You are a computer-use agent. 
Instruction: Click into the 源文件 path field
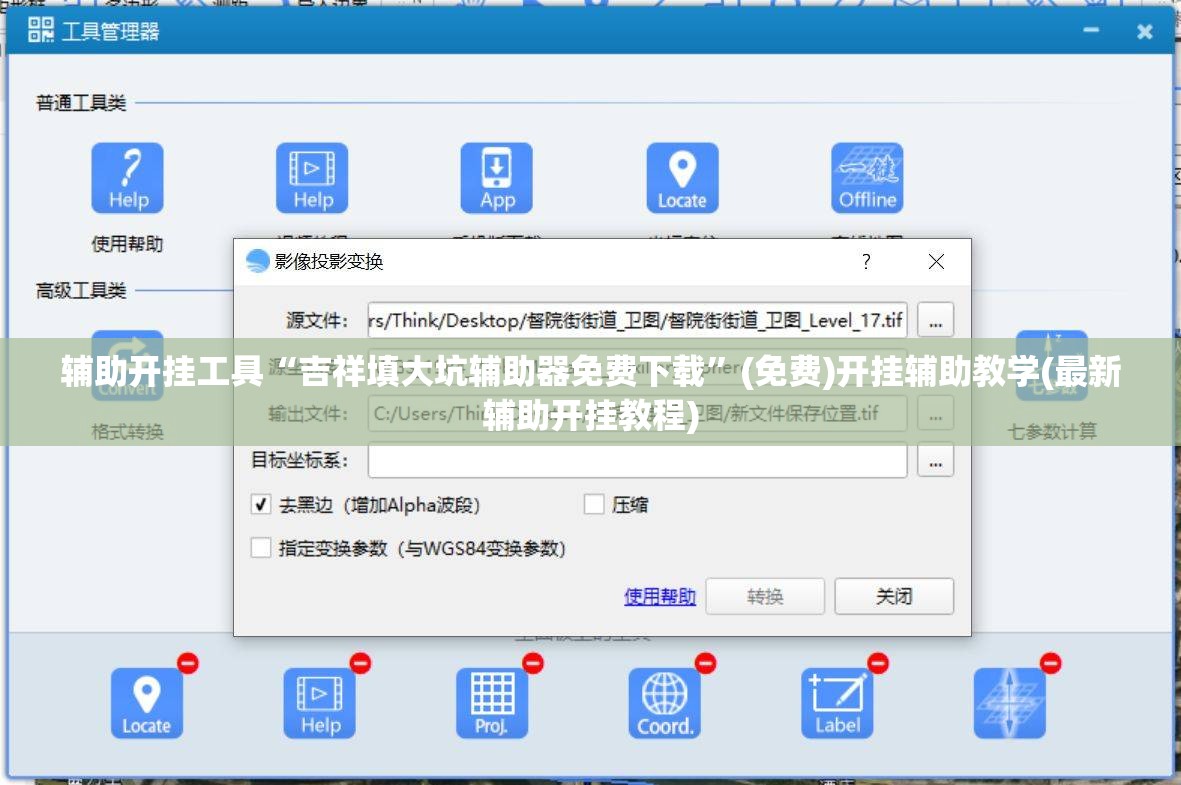tap(637, 320)
